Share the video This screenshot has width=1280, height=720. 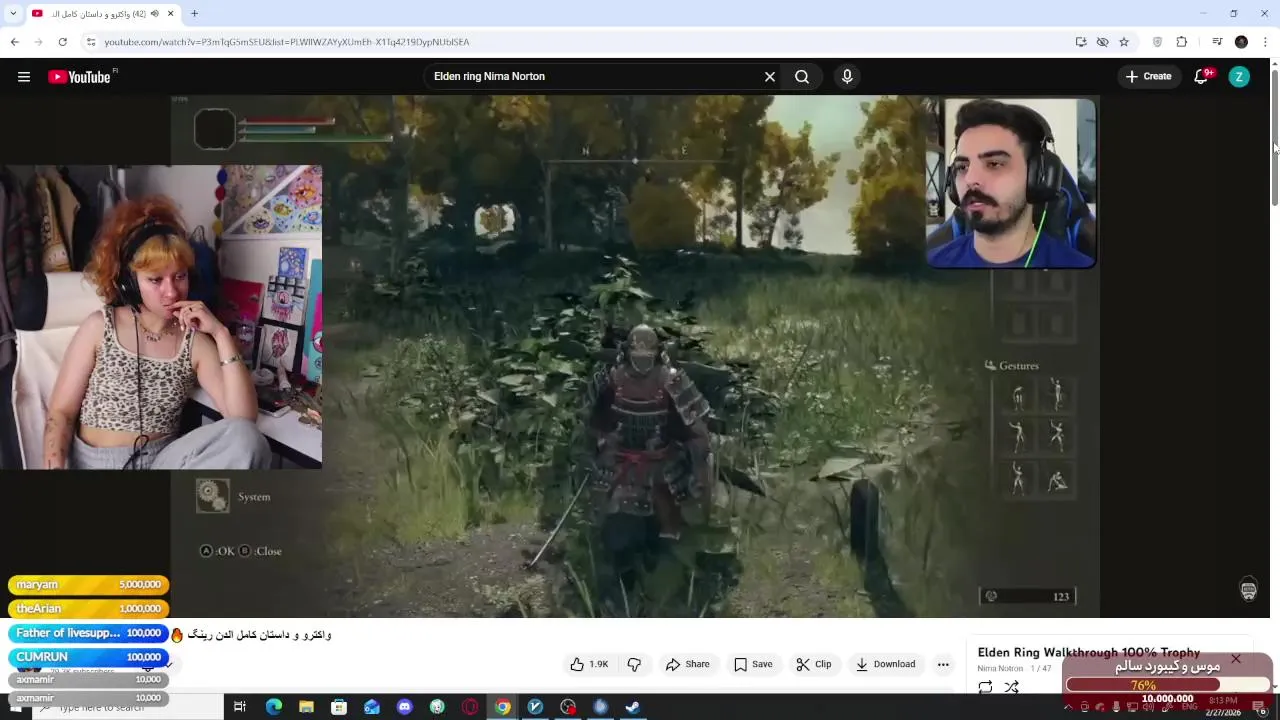(x=688, y=664)
